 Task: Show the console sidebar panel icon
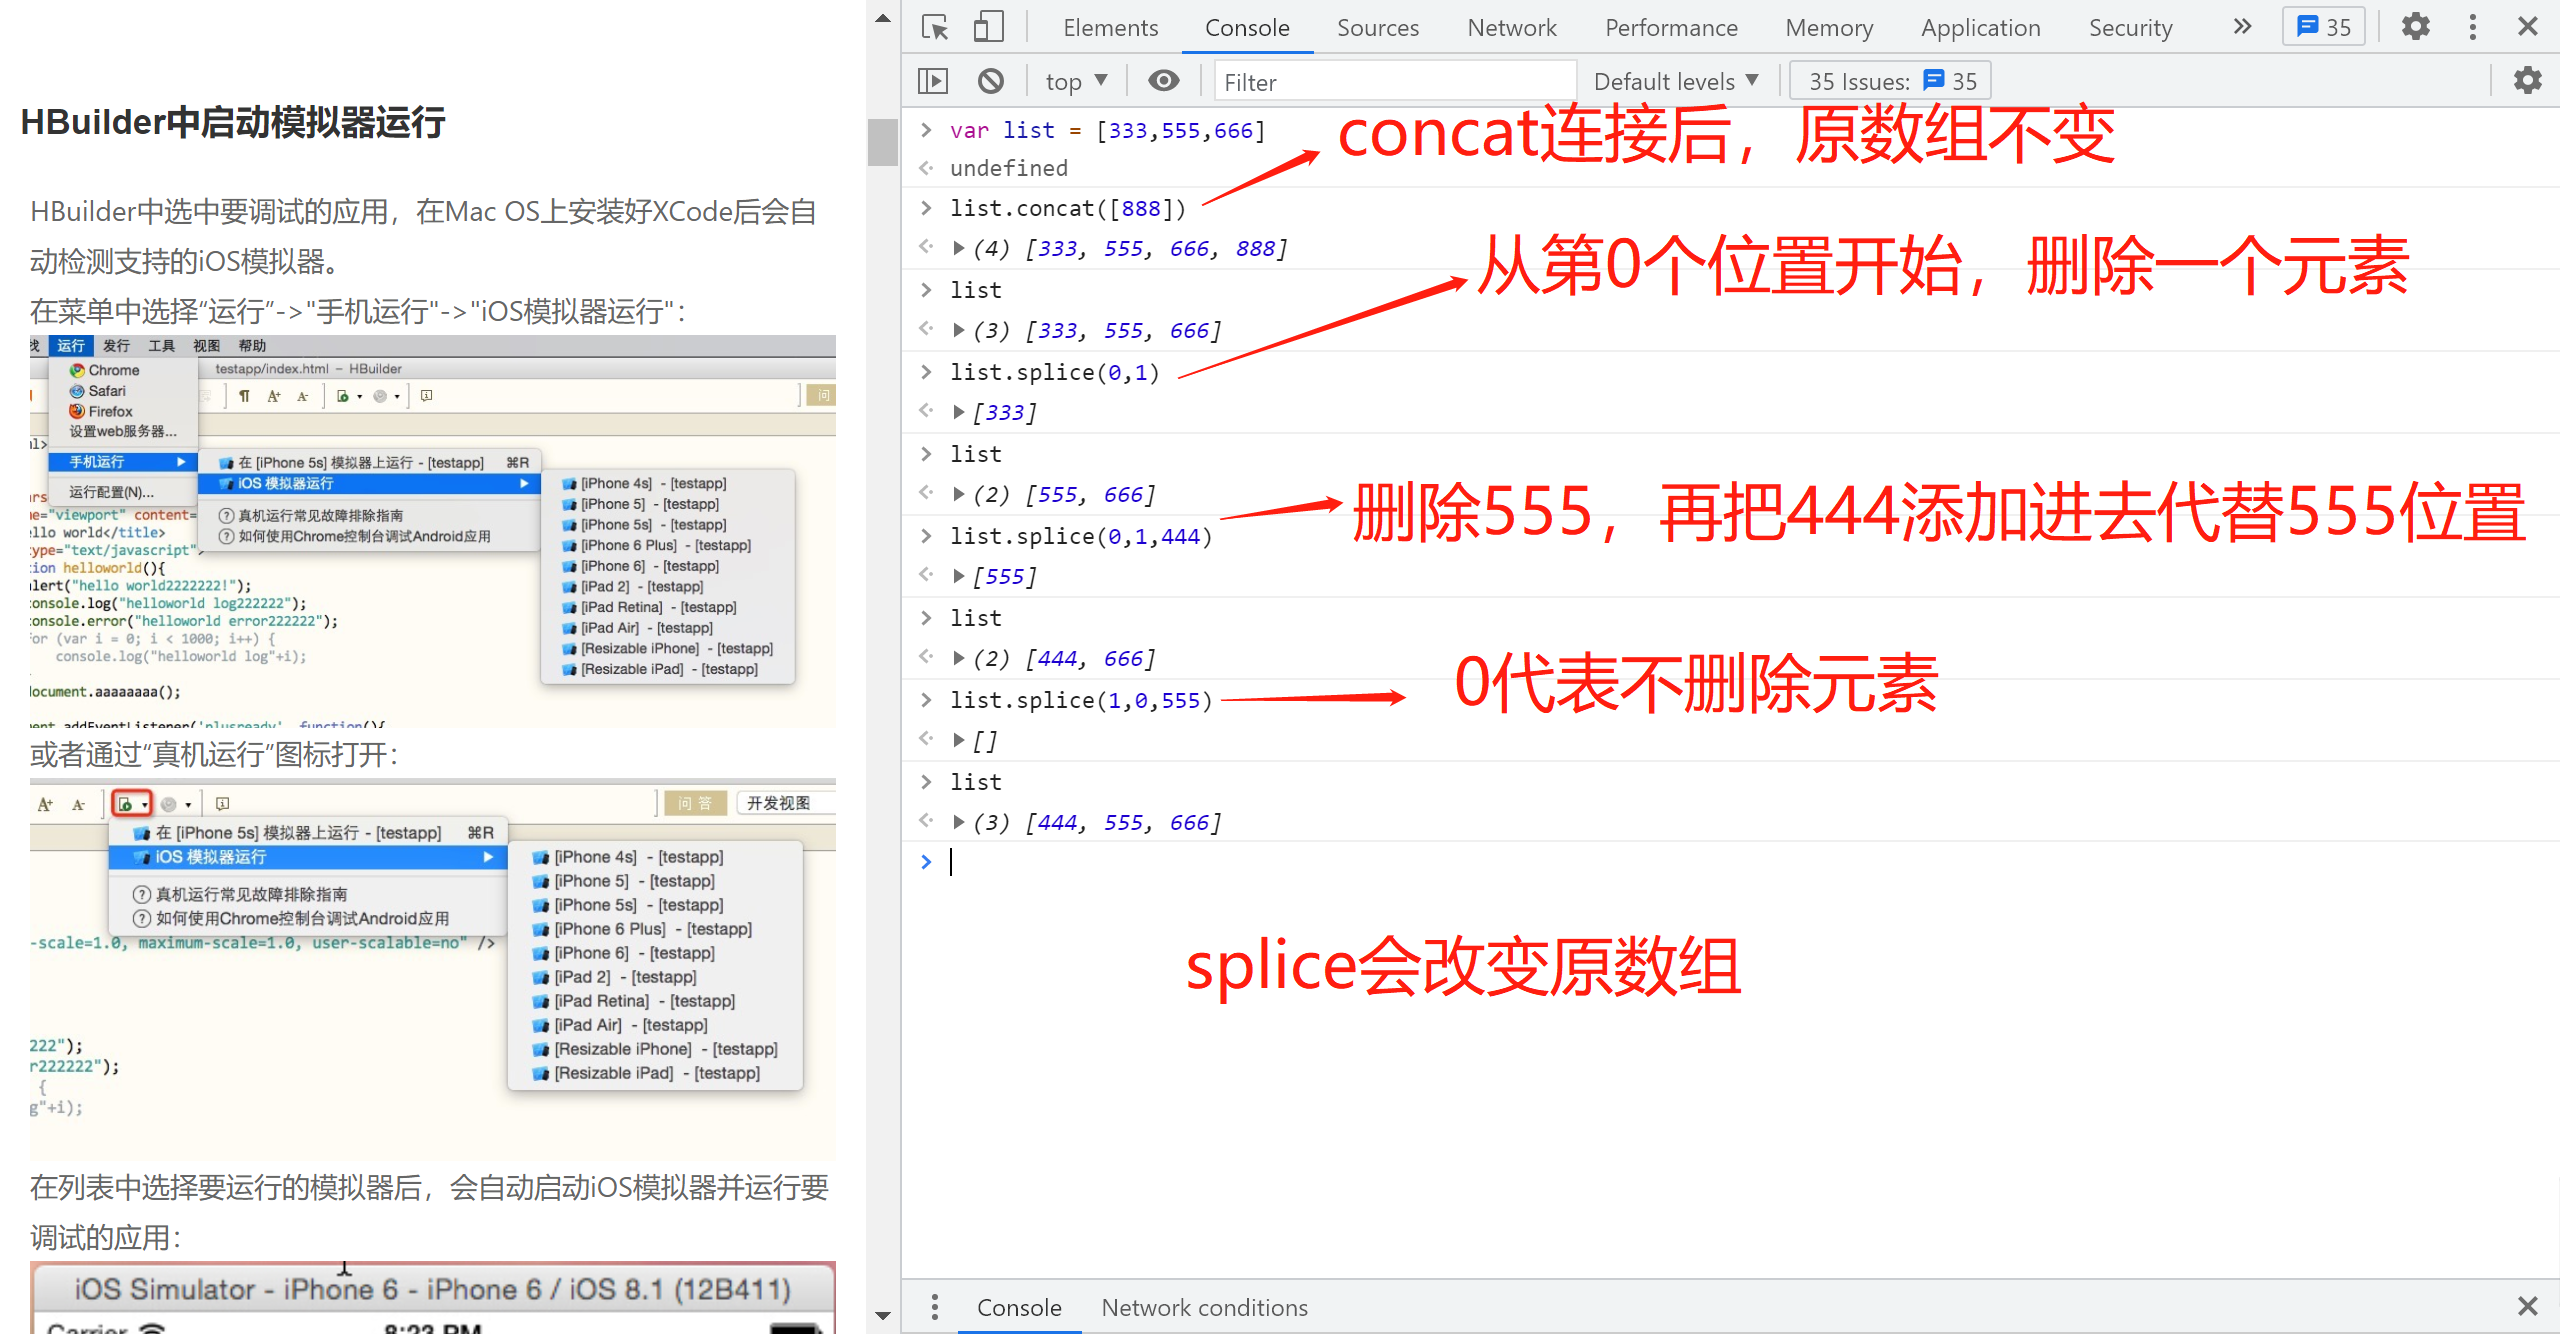coord(932,81)
